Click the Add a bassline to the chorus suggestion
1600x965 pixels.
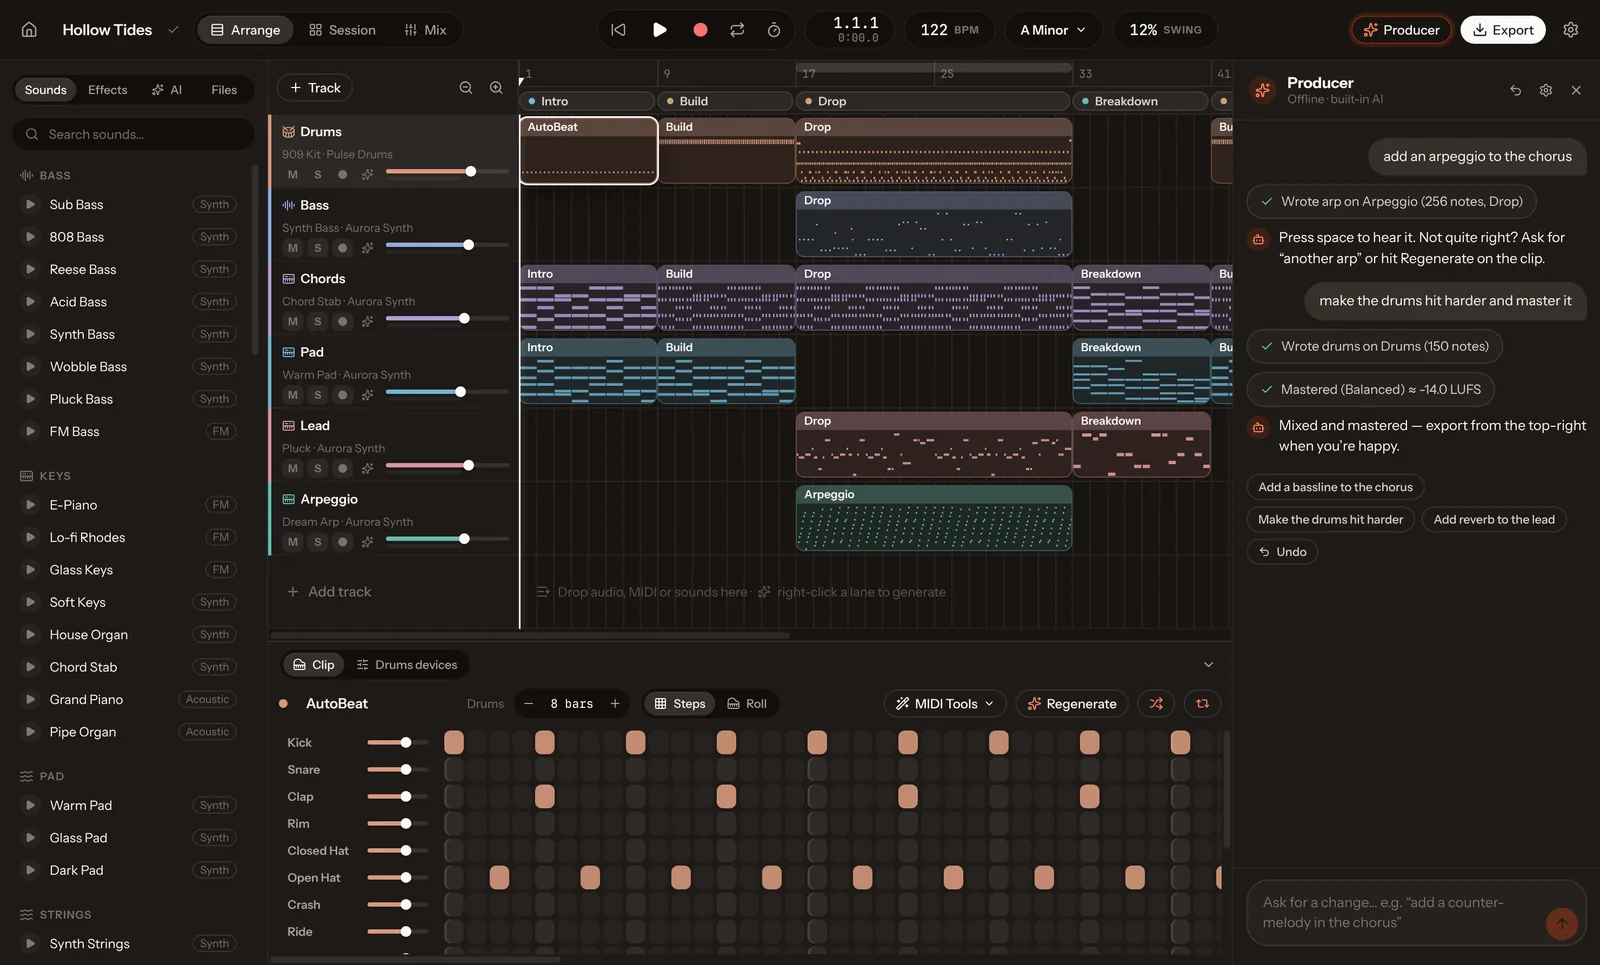[1335, 487]
